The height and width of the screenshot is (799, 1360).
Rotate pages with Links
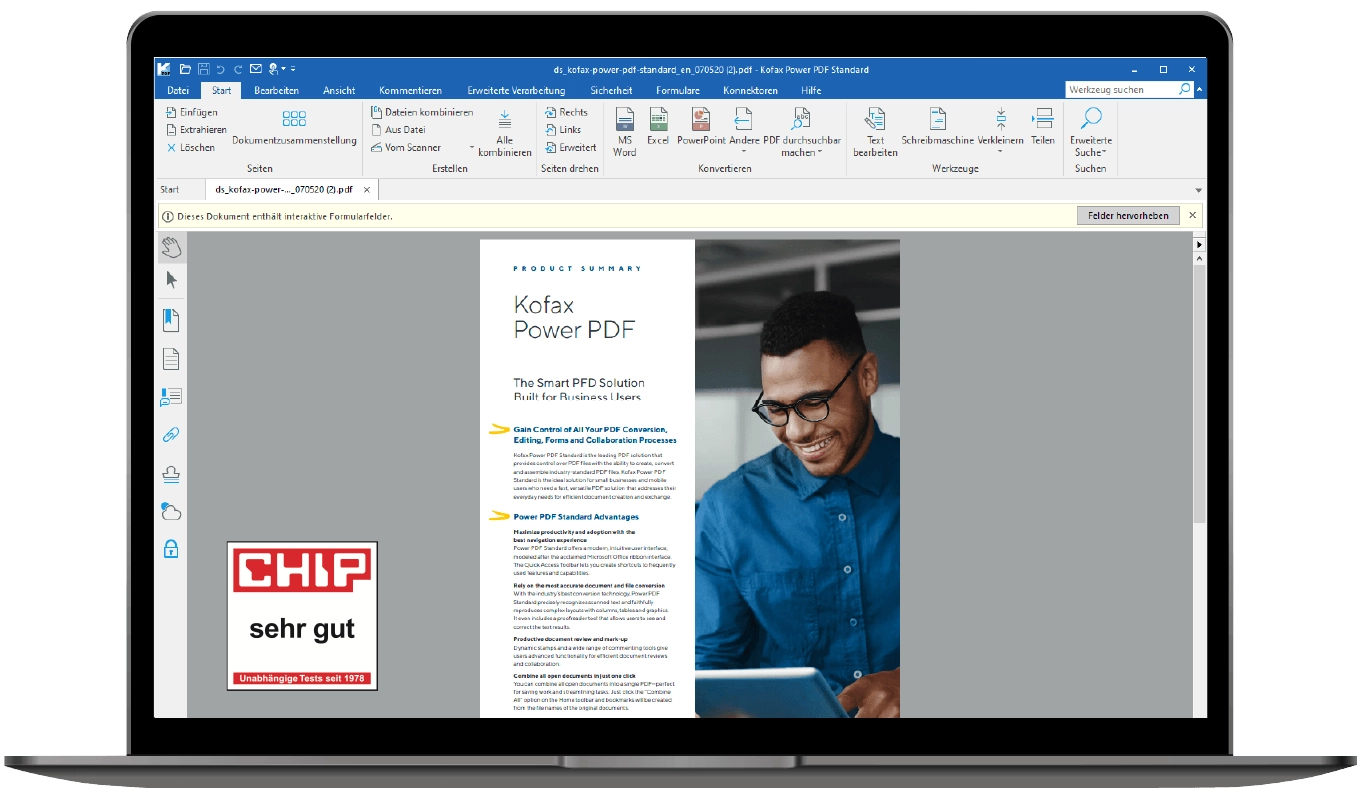click(x=563, y=130)
